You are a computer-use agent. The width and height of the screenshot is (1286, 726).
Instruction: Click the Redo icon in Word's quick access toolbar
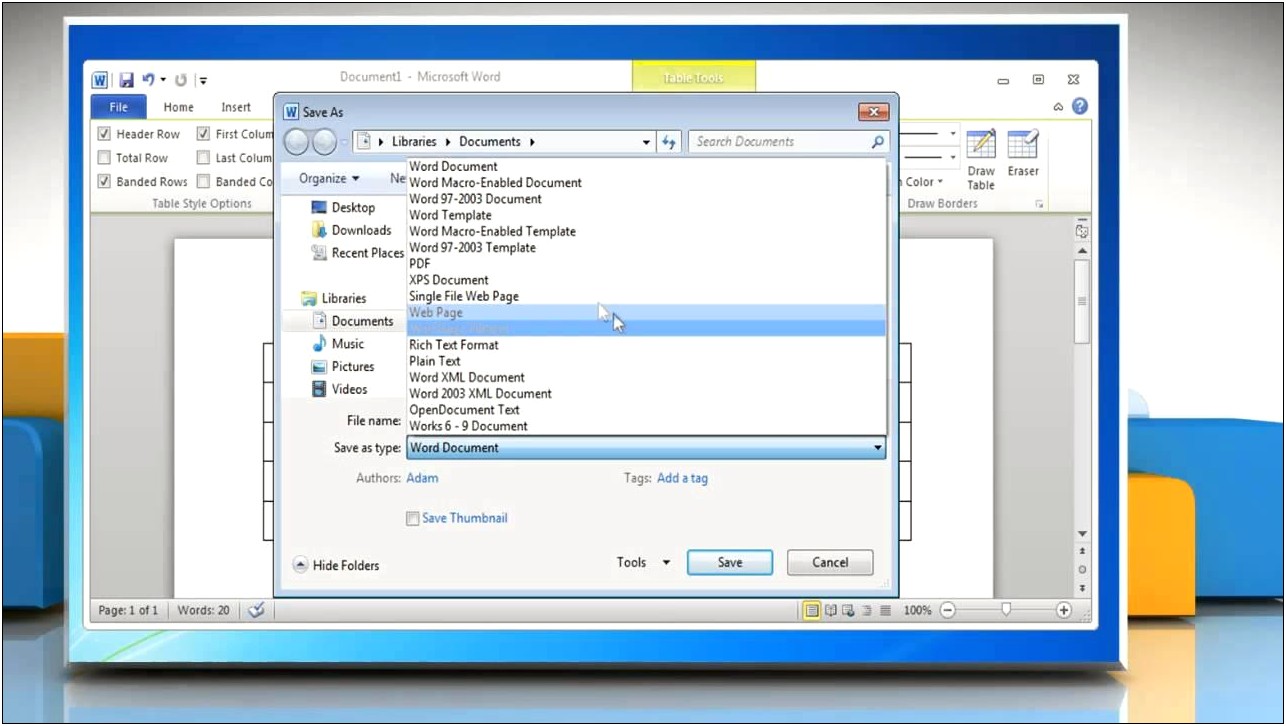click(181, 81)
